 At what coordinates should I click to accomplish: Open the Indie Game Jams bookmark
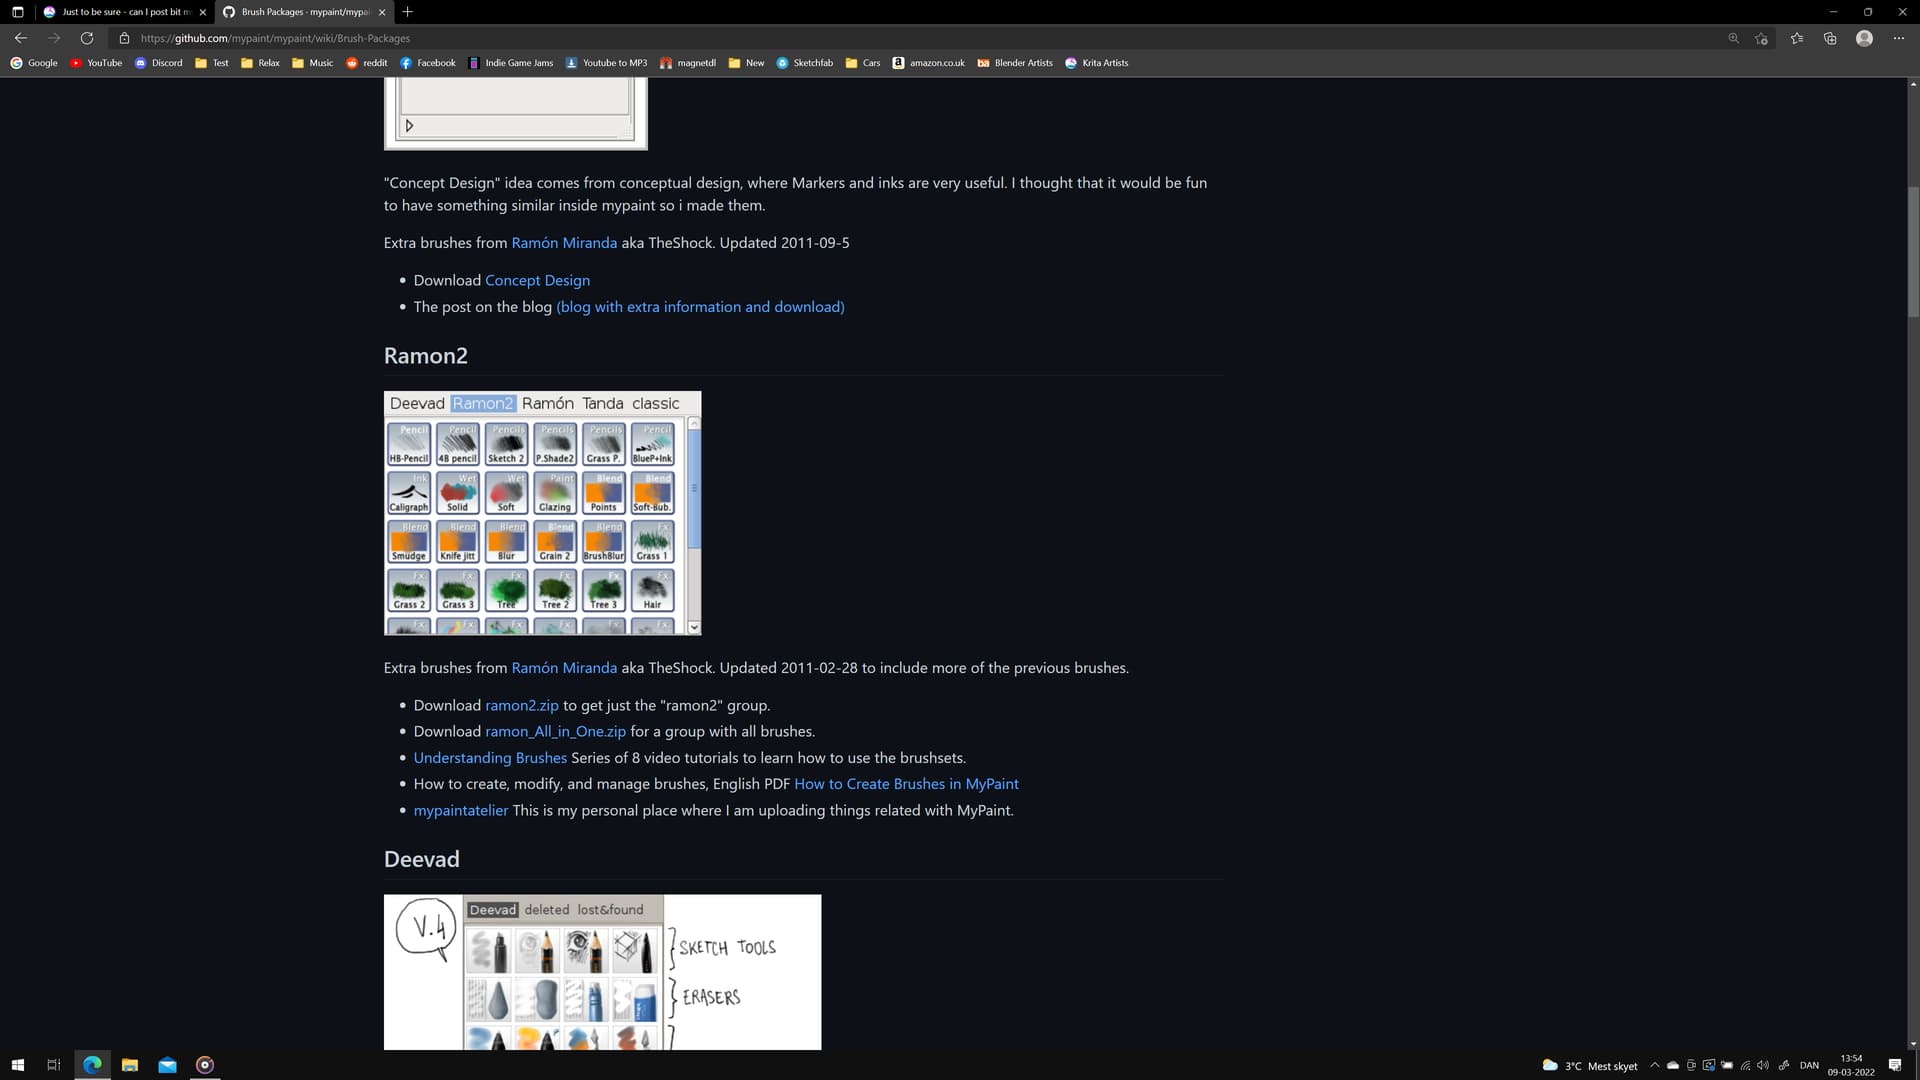510,62
